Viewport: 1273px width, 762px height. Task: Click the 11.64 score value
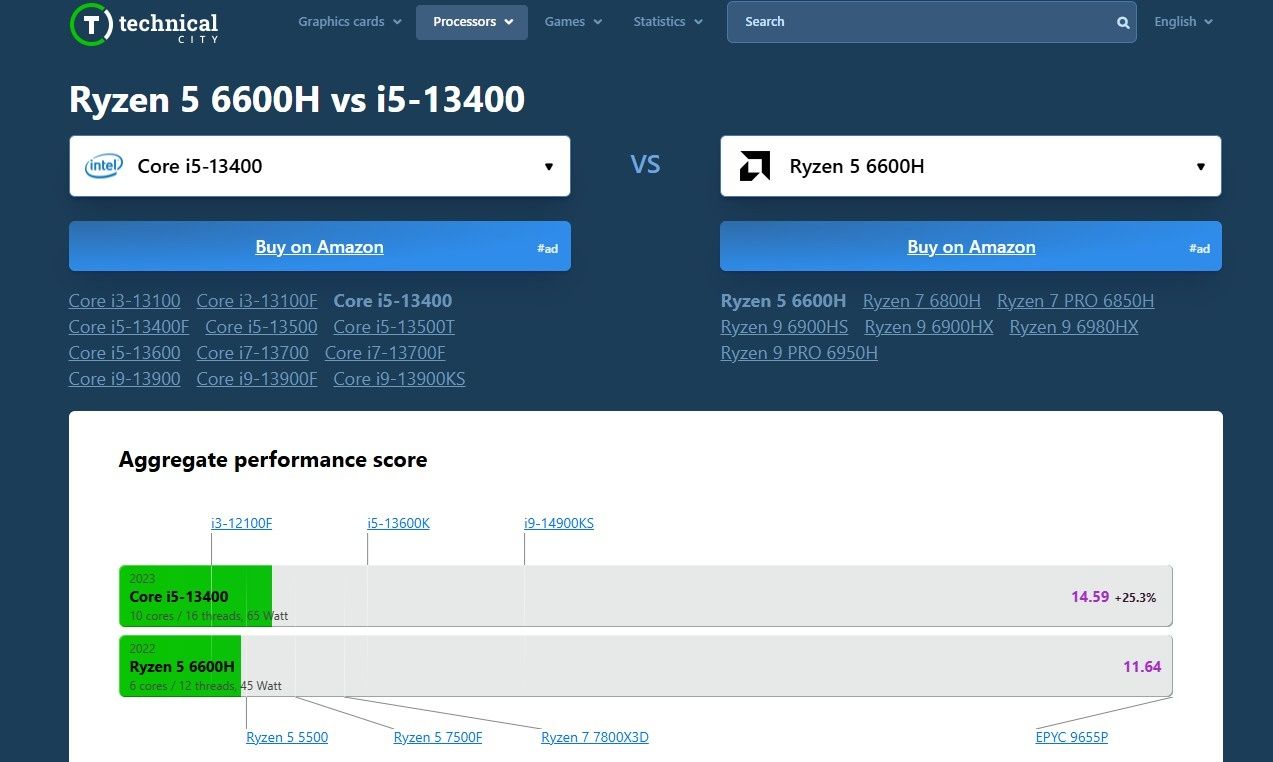[x=1142, y=667]
